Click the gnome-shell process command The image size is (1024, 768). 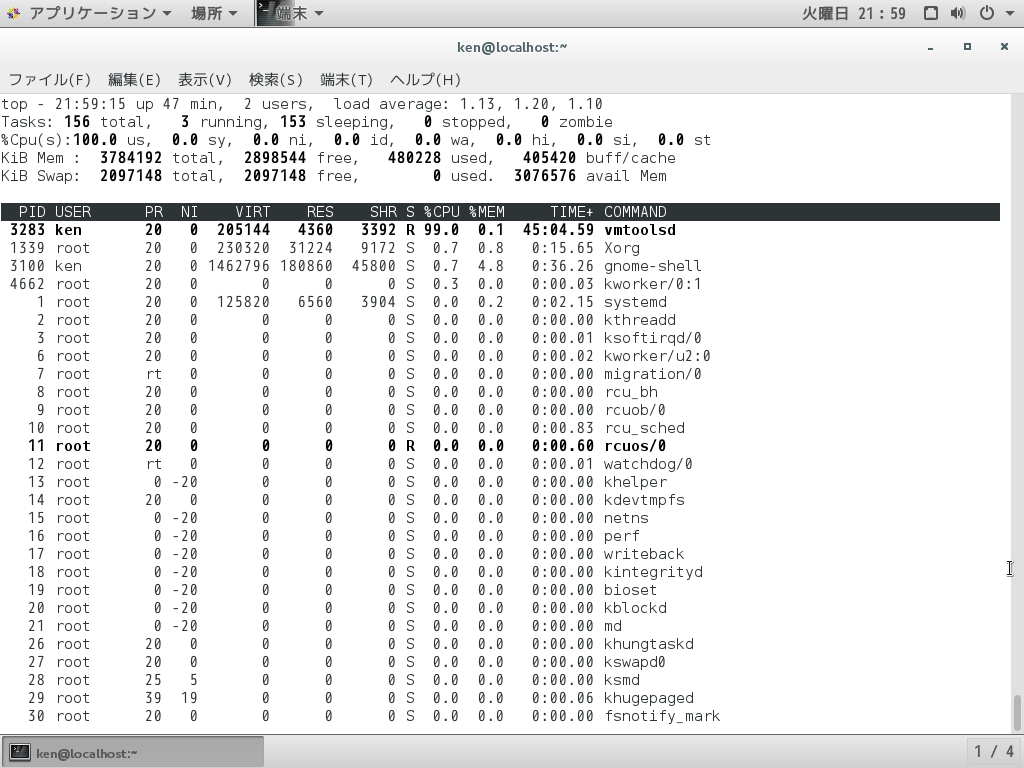[652, 266]
